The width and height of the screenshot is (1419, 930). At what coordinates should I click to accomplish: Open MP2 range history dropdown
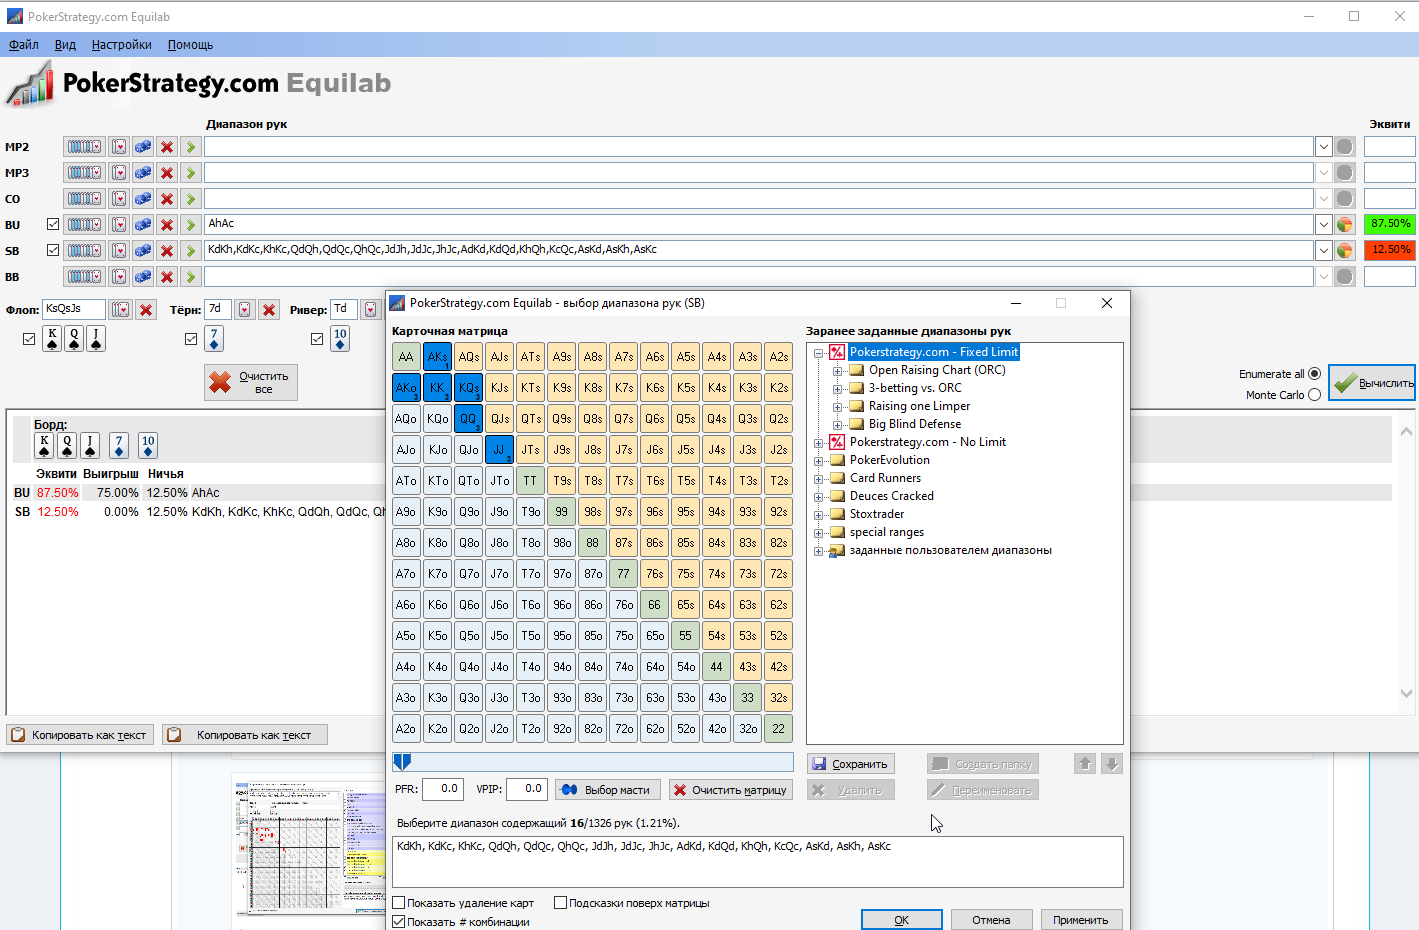(1324, 147)
